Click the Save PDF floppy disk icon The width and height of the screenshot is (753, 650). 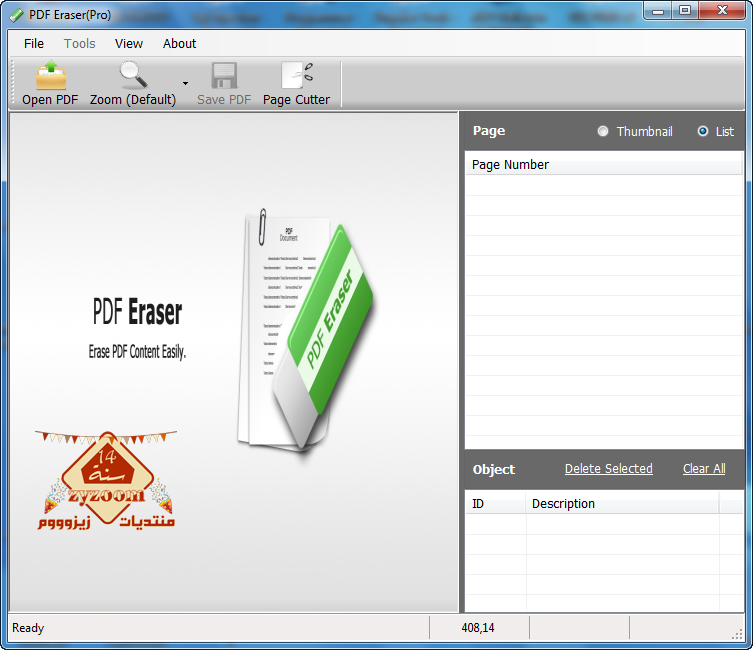(x=224, y=75)
